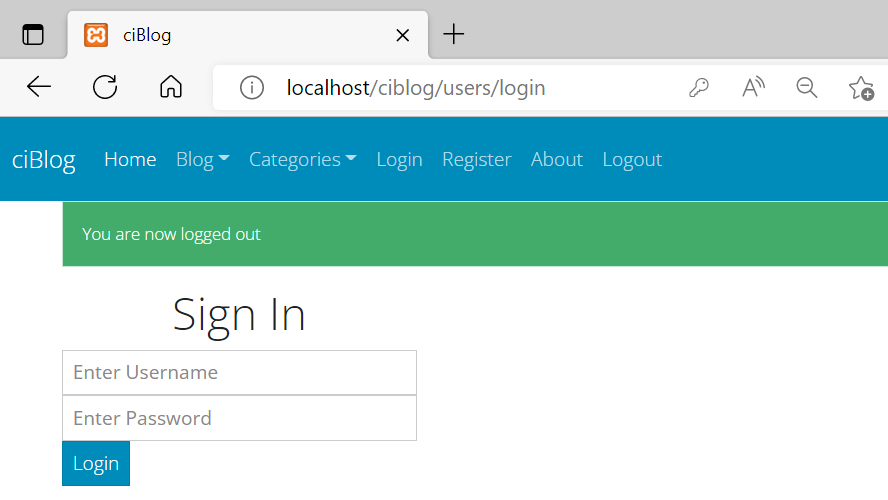Reload the page with refresh icon

pyautogui.click(x=105, y=87)
